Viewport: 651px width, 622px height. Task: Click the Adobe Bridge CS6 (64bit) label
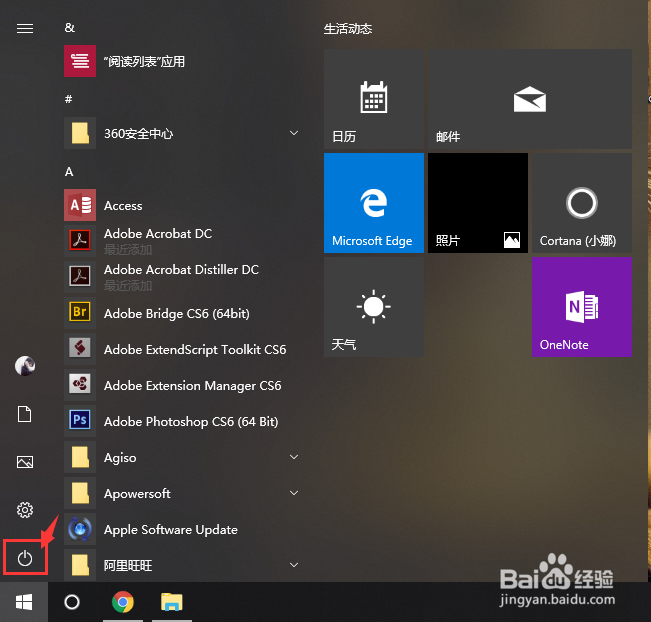click(x=176, y=313)
